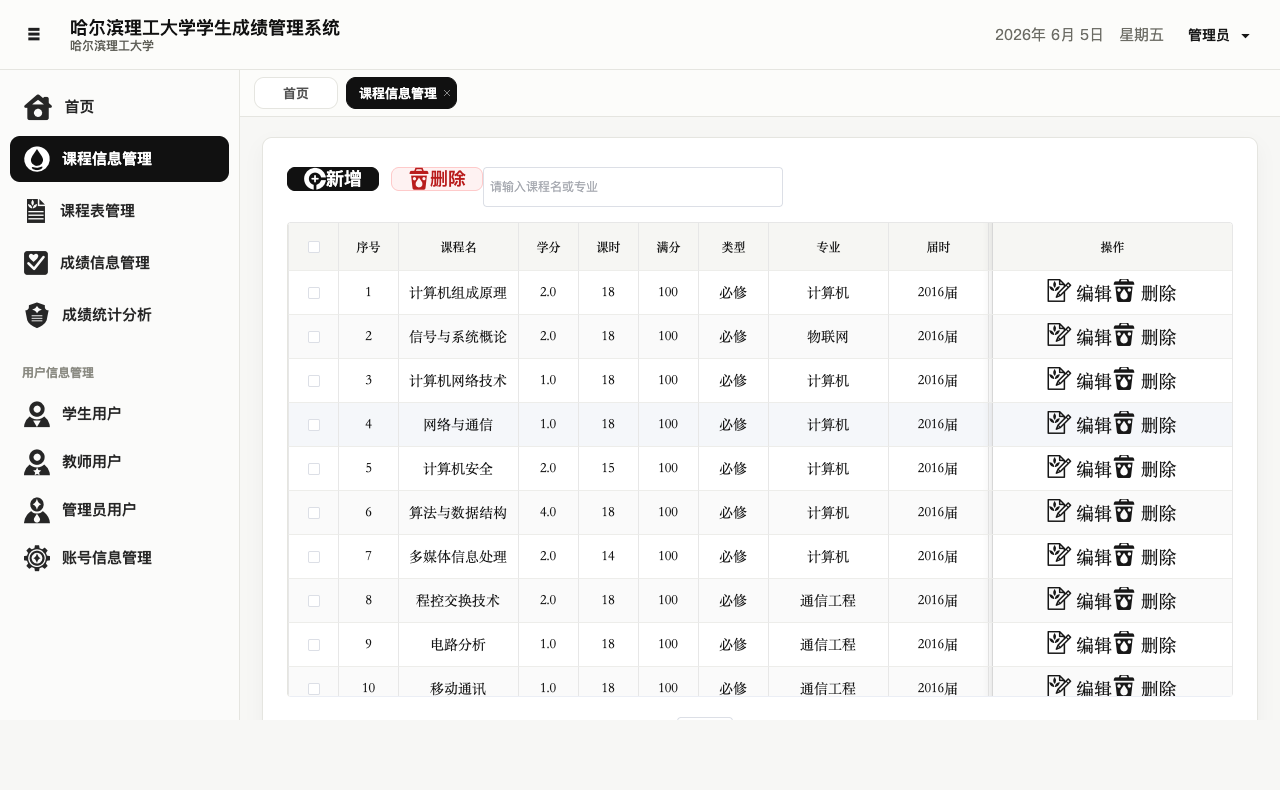The height and width of the screenshot is (790, 1280).
Task: Open 成绩信息管理 in the sidebar
Action: pos(119,263)
